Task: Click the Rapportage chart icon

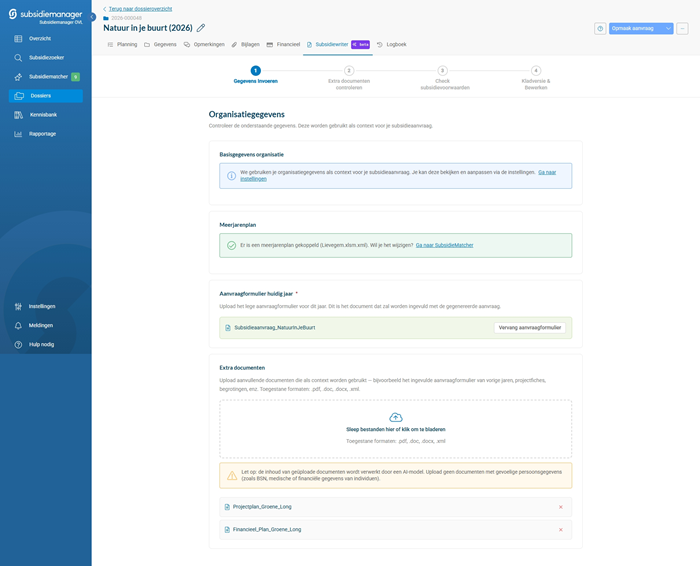Action: point(18,134)
